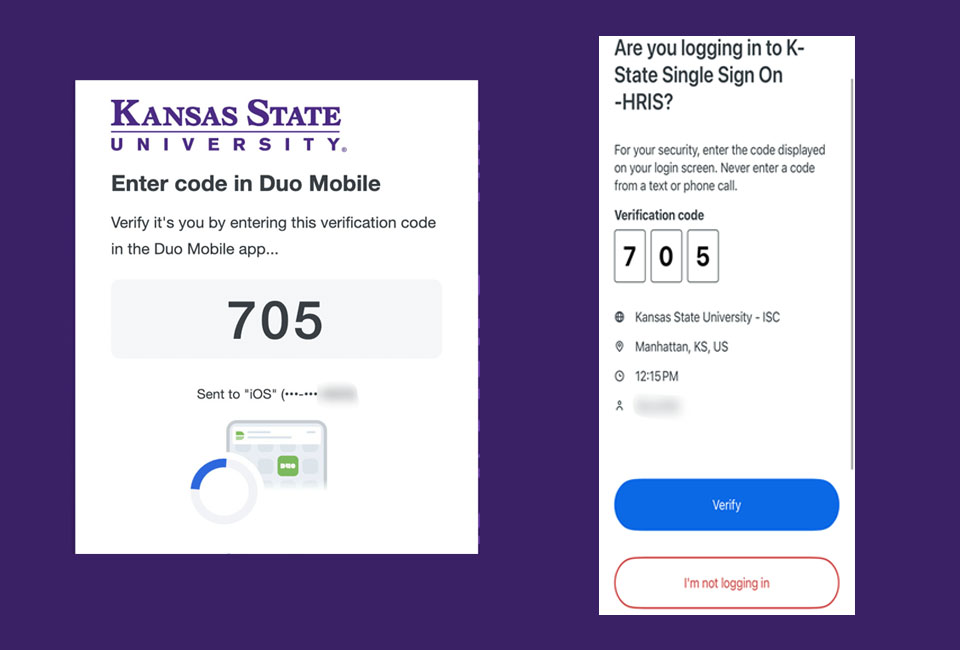Viewport: 960px width, 650px height.
Task: Click the location pin icon beside Manhattan
Action: click(x=620, y=347)
